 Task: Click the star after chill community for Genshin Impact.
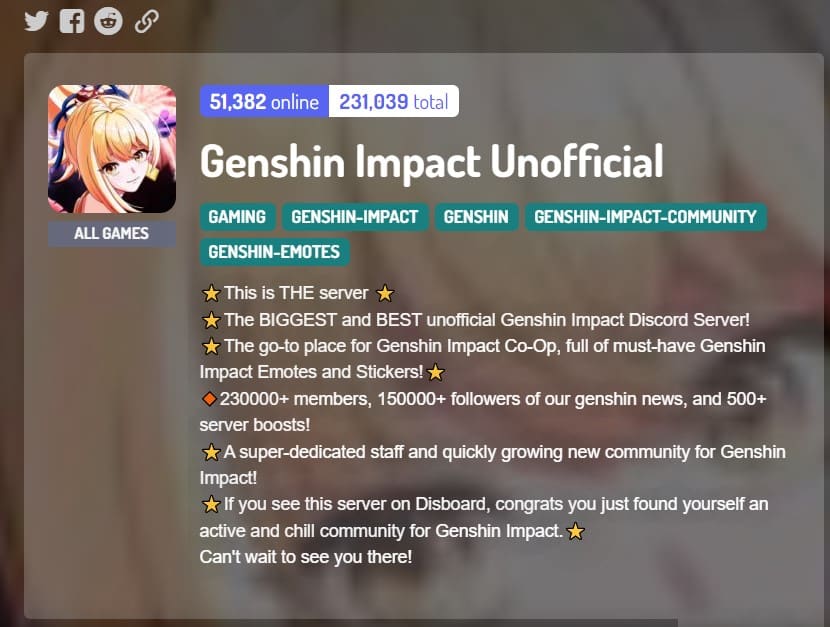click(x=575, y=531)
